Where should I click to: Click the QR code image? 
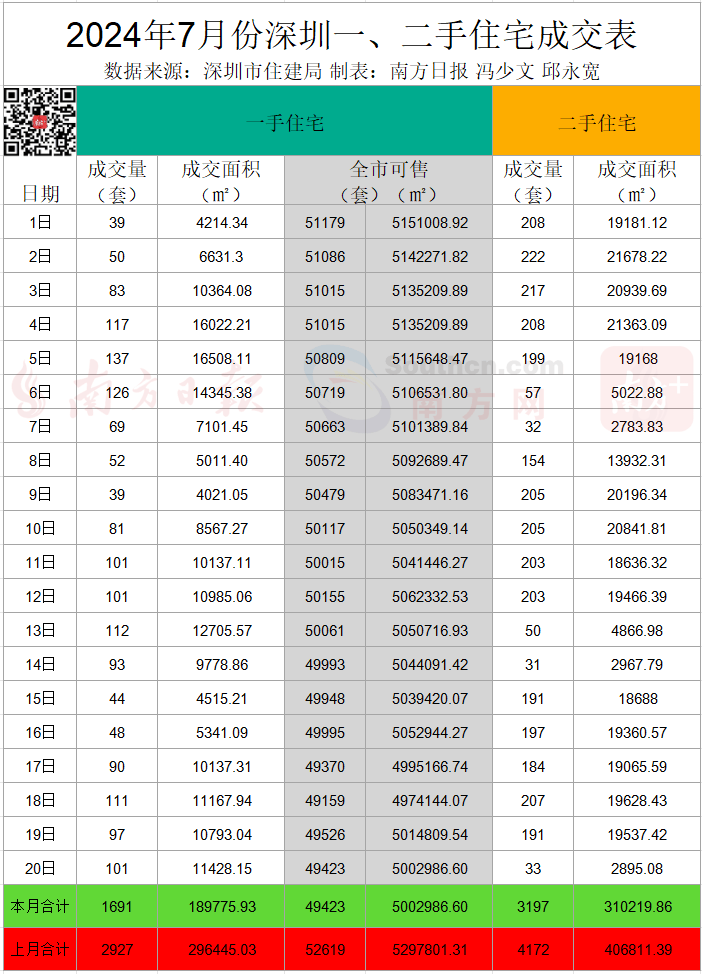[40, 121]
